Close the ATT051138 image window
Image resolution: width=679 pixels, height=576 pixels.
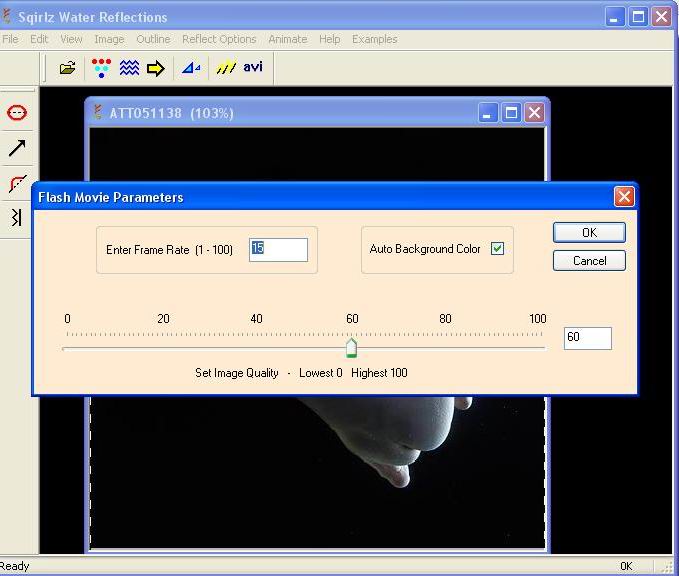click(534, 113)
